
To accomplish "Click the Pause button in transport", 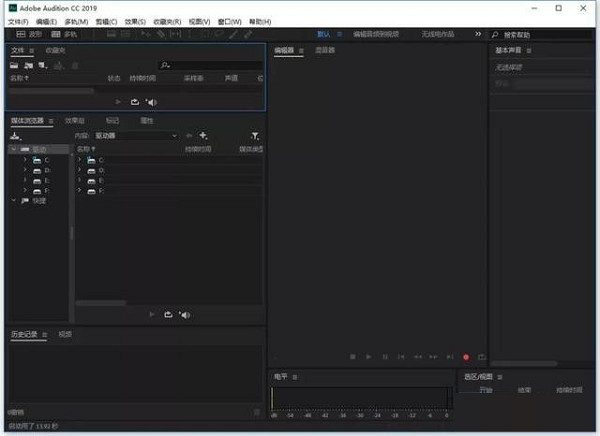I will [385, 357].
